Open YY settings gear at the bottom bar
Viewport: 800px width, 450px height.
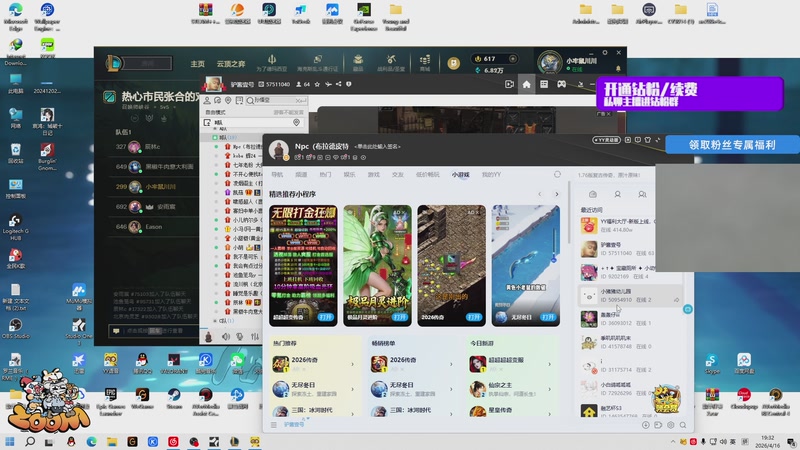670,425
